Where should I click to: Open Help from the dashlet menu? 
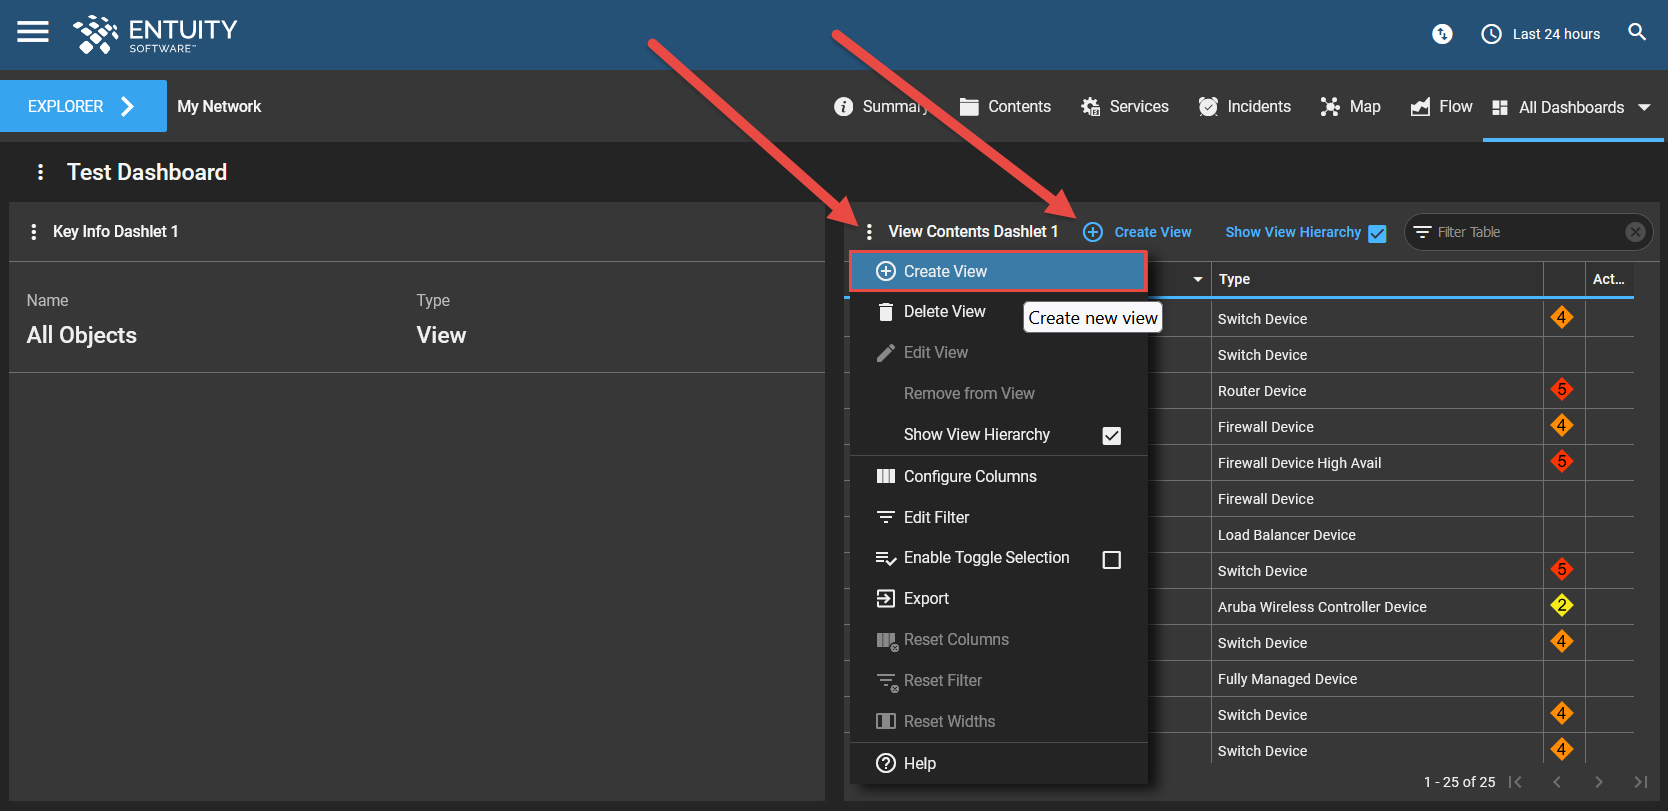pyautogui.click(x=998, y=764)
